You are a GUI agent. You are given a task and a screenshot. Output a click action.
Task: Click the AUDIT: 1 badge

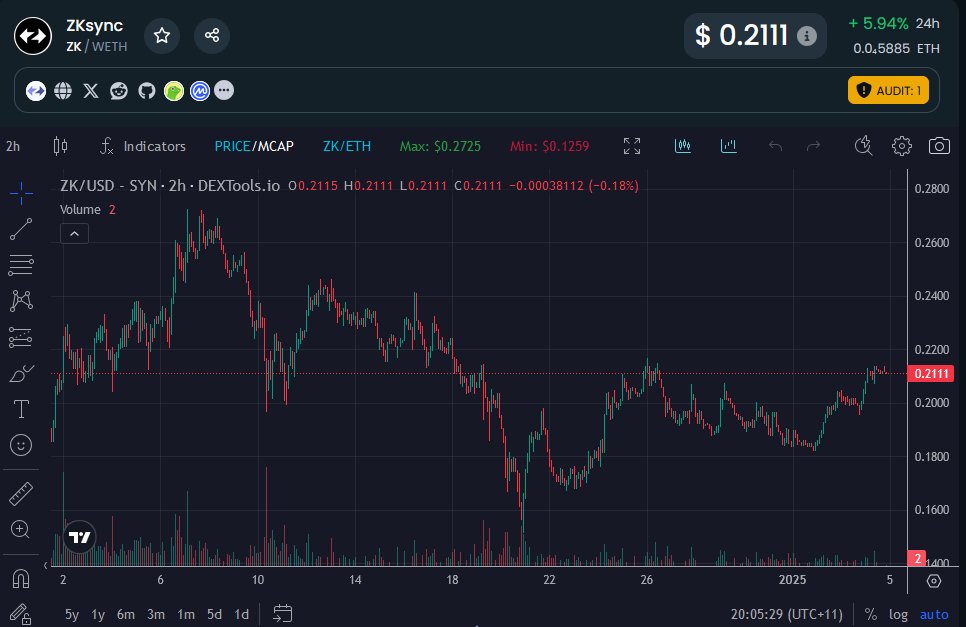[888, 91]
